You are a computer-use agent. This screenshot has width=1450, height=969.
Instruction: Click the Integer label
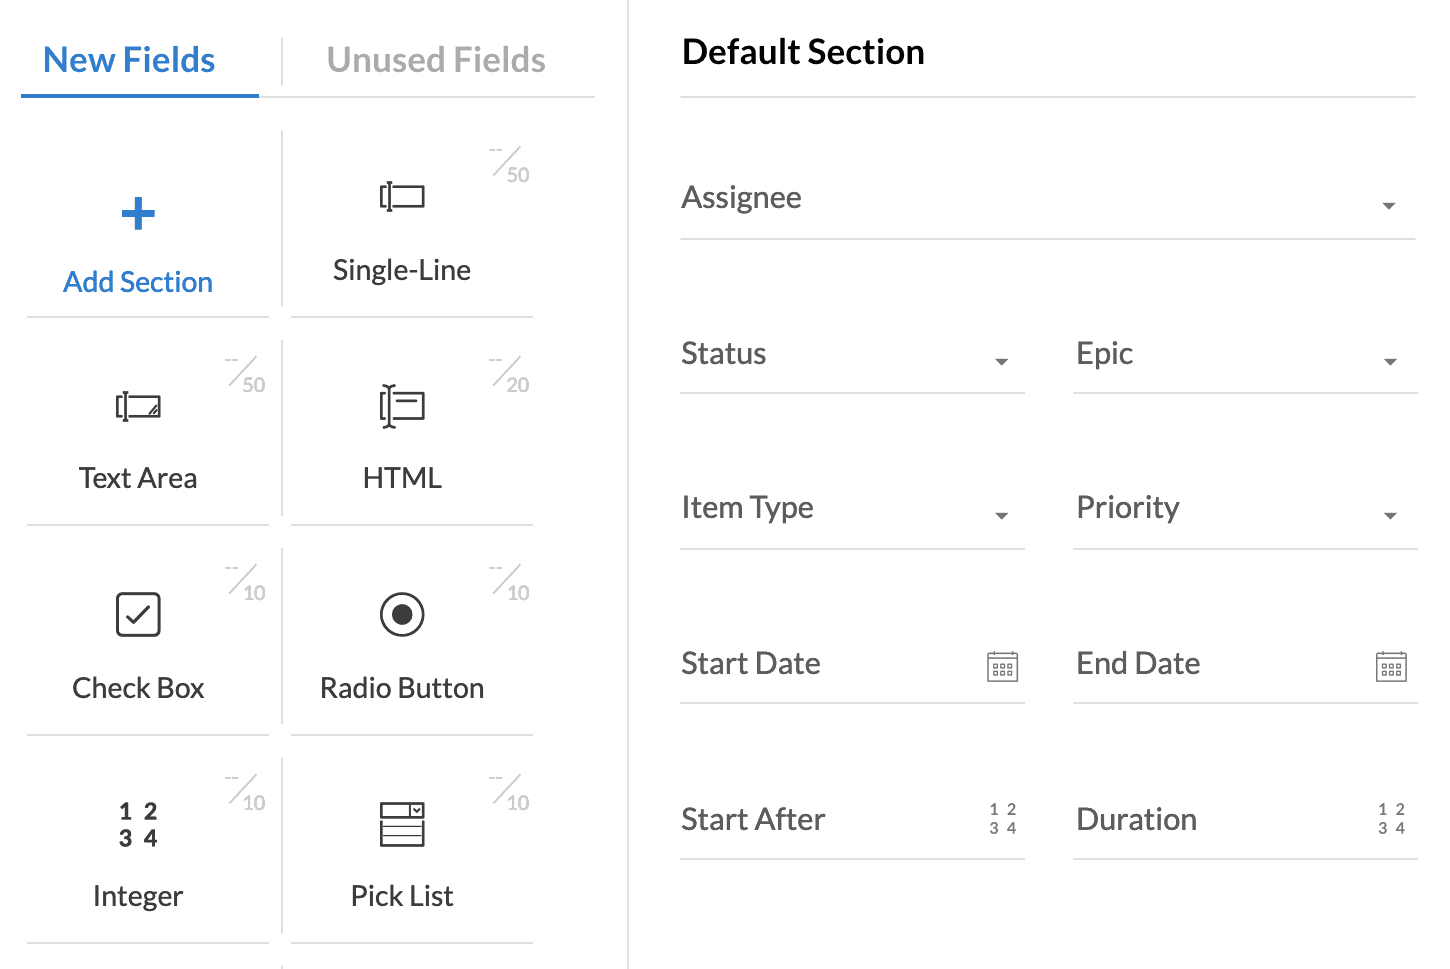138,896
